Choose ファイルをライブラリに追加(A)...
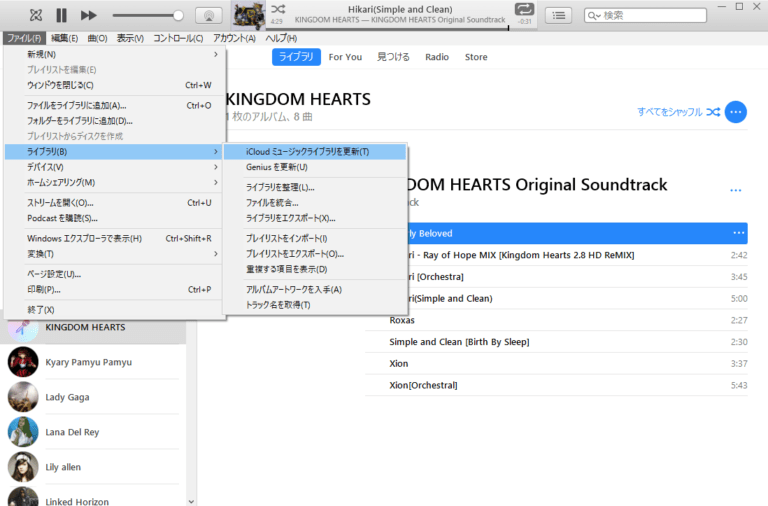768x506 pixels. point(115,105)
